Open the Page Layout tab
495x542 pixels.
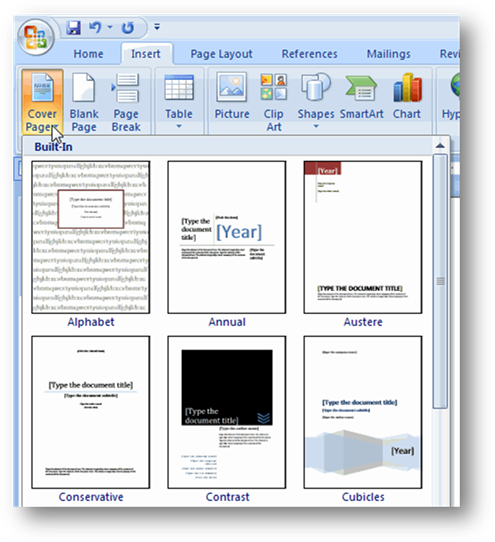pos(221,54)
